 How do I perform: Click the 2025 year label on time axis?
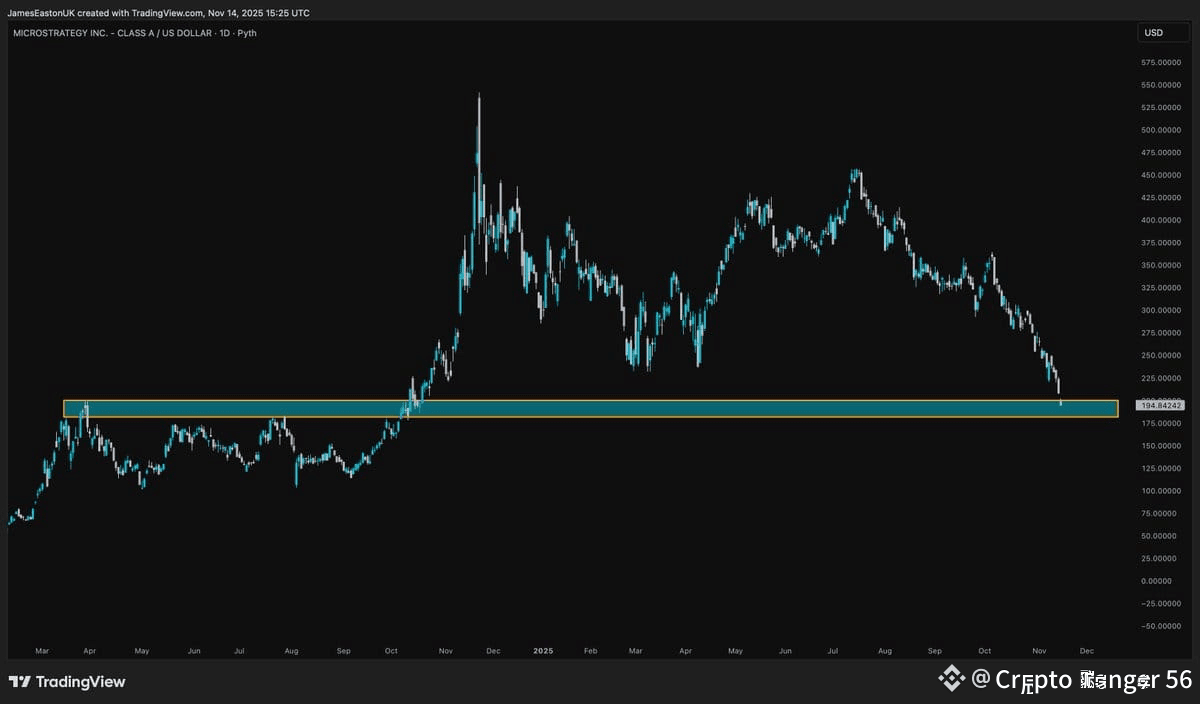pos(543,650)
